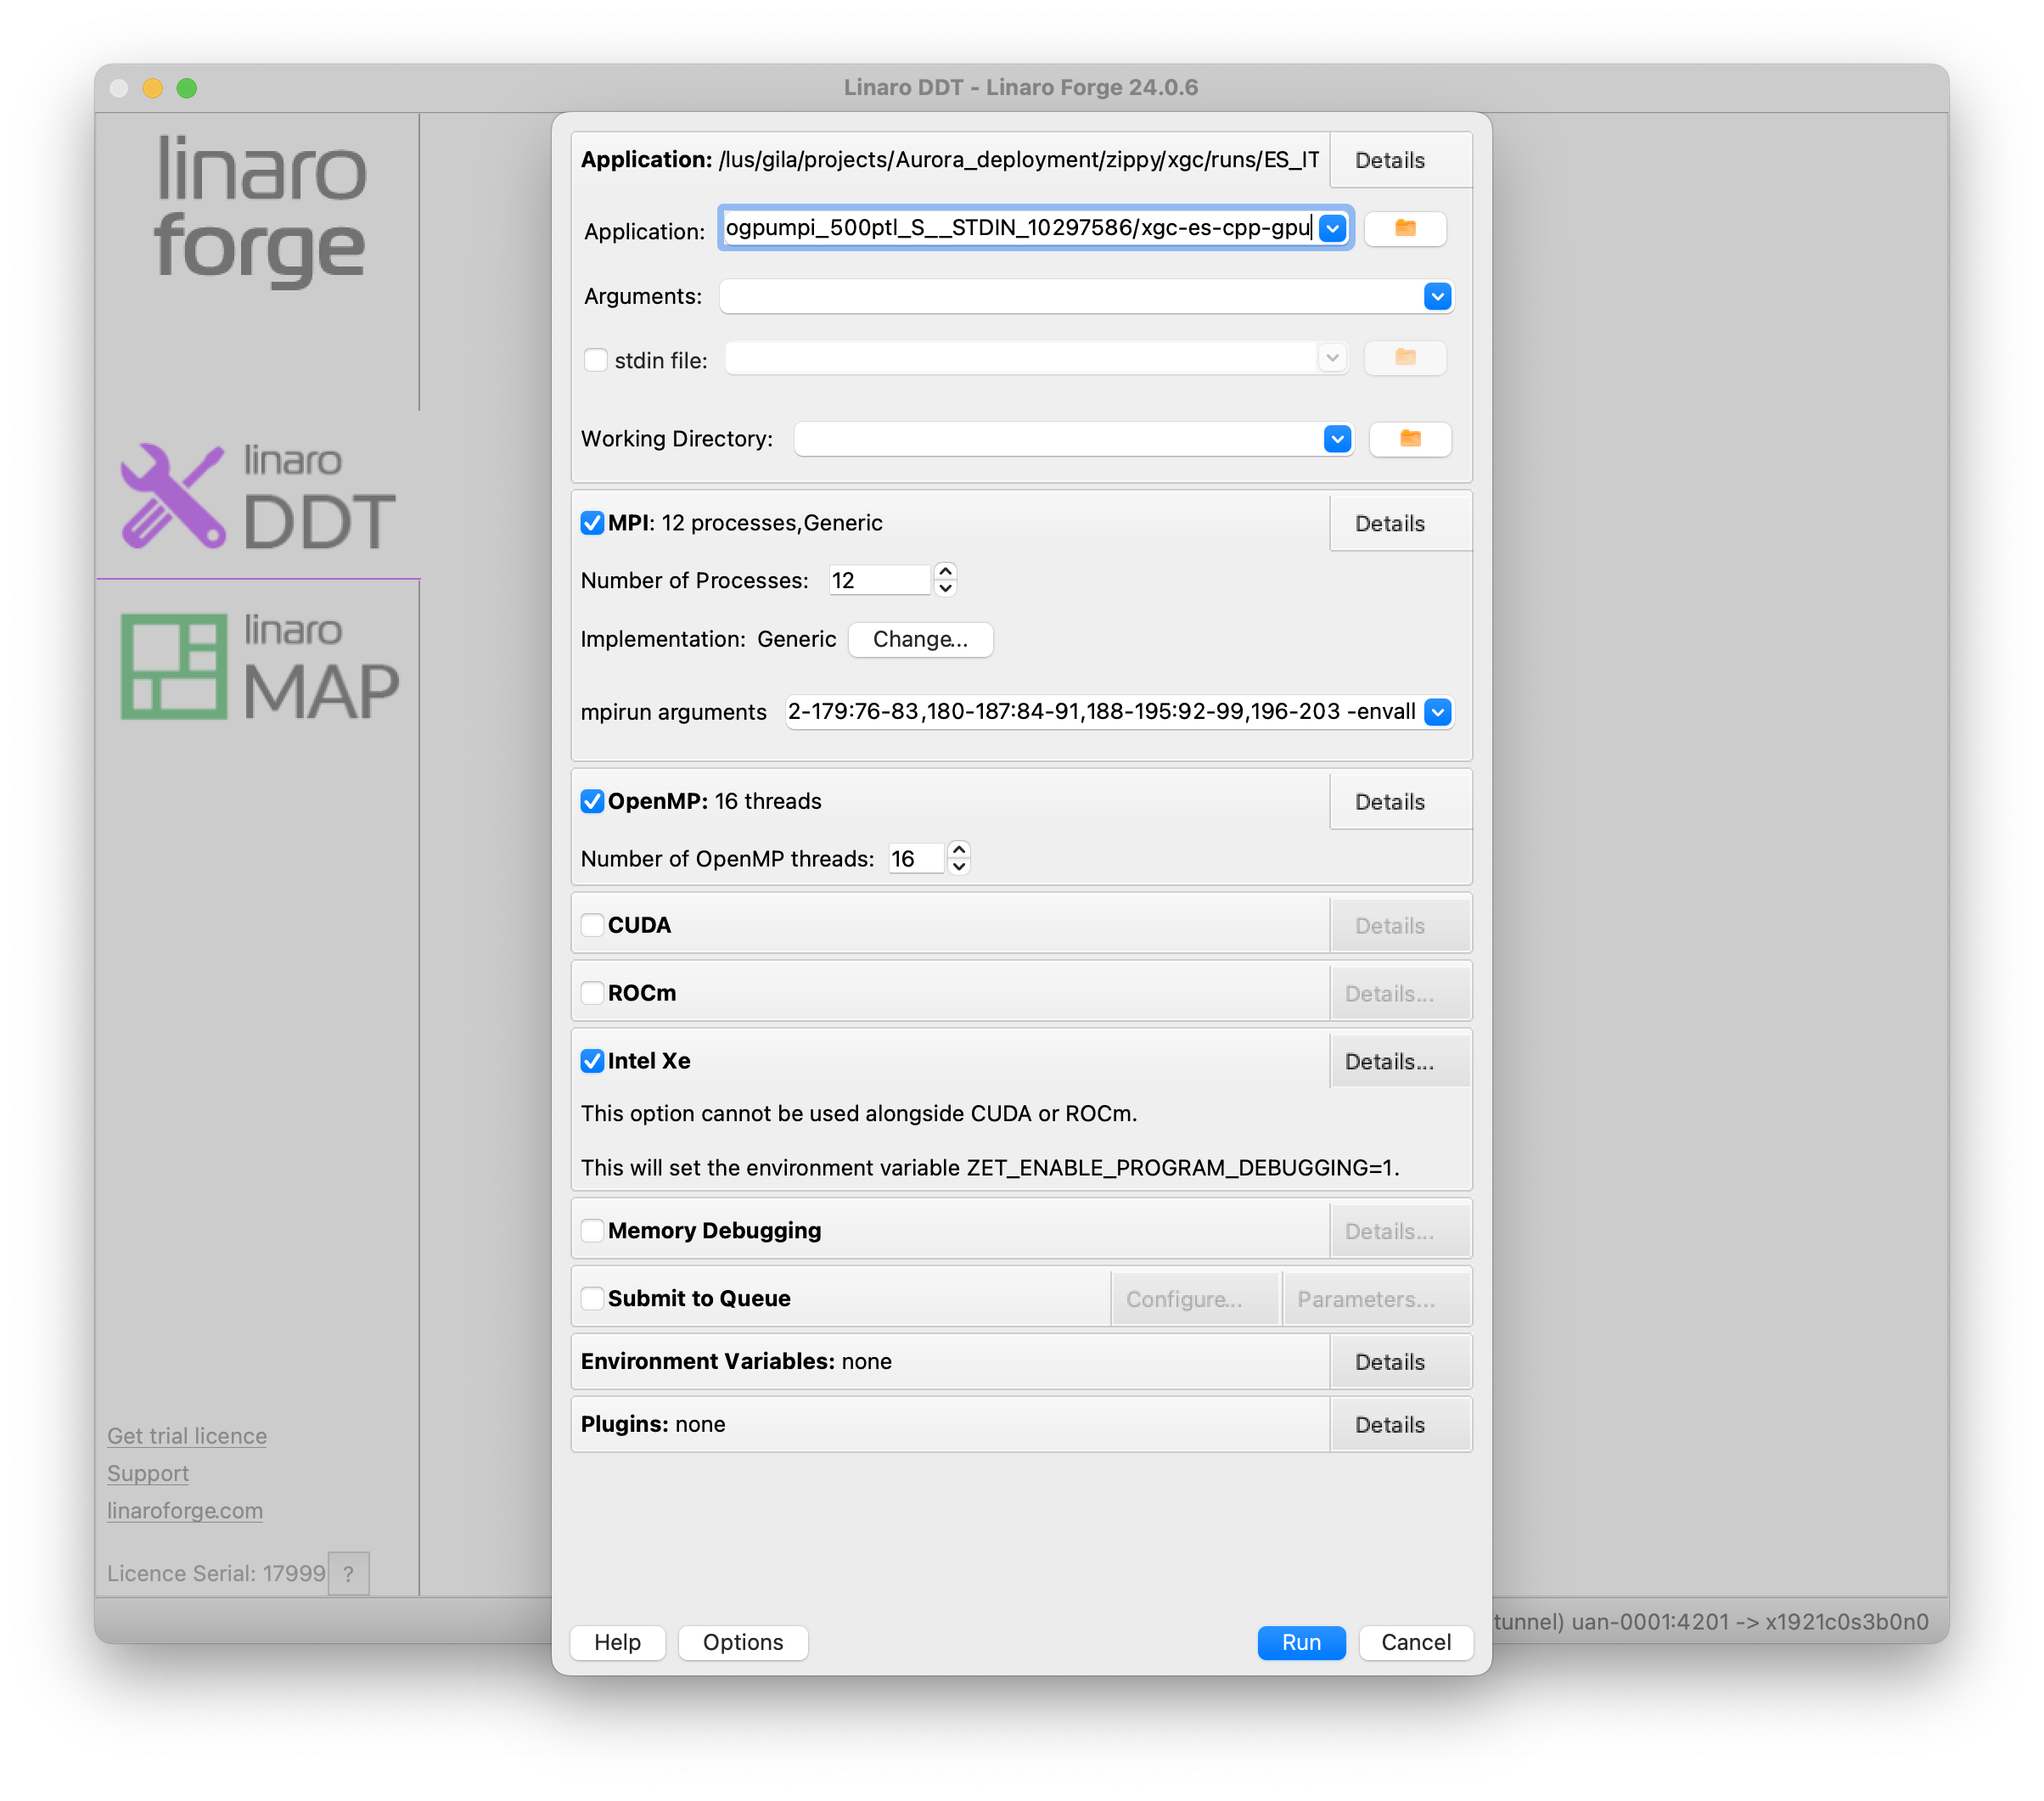Increase Number of Processes stepper
Image resolution: width=2044 pixels, height=1801 pixels.
[x=945, y=572]
